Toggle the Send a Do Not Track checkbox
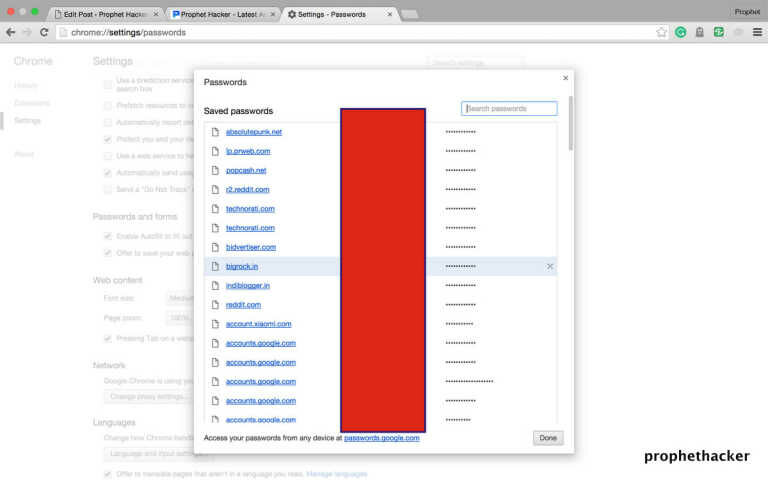The width and height of the screenshot is (768, 480). coord(108,190)
